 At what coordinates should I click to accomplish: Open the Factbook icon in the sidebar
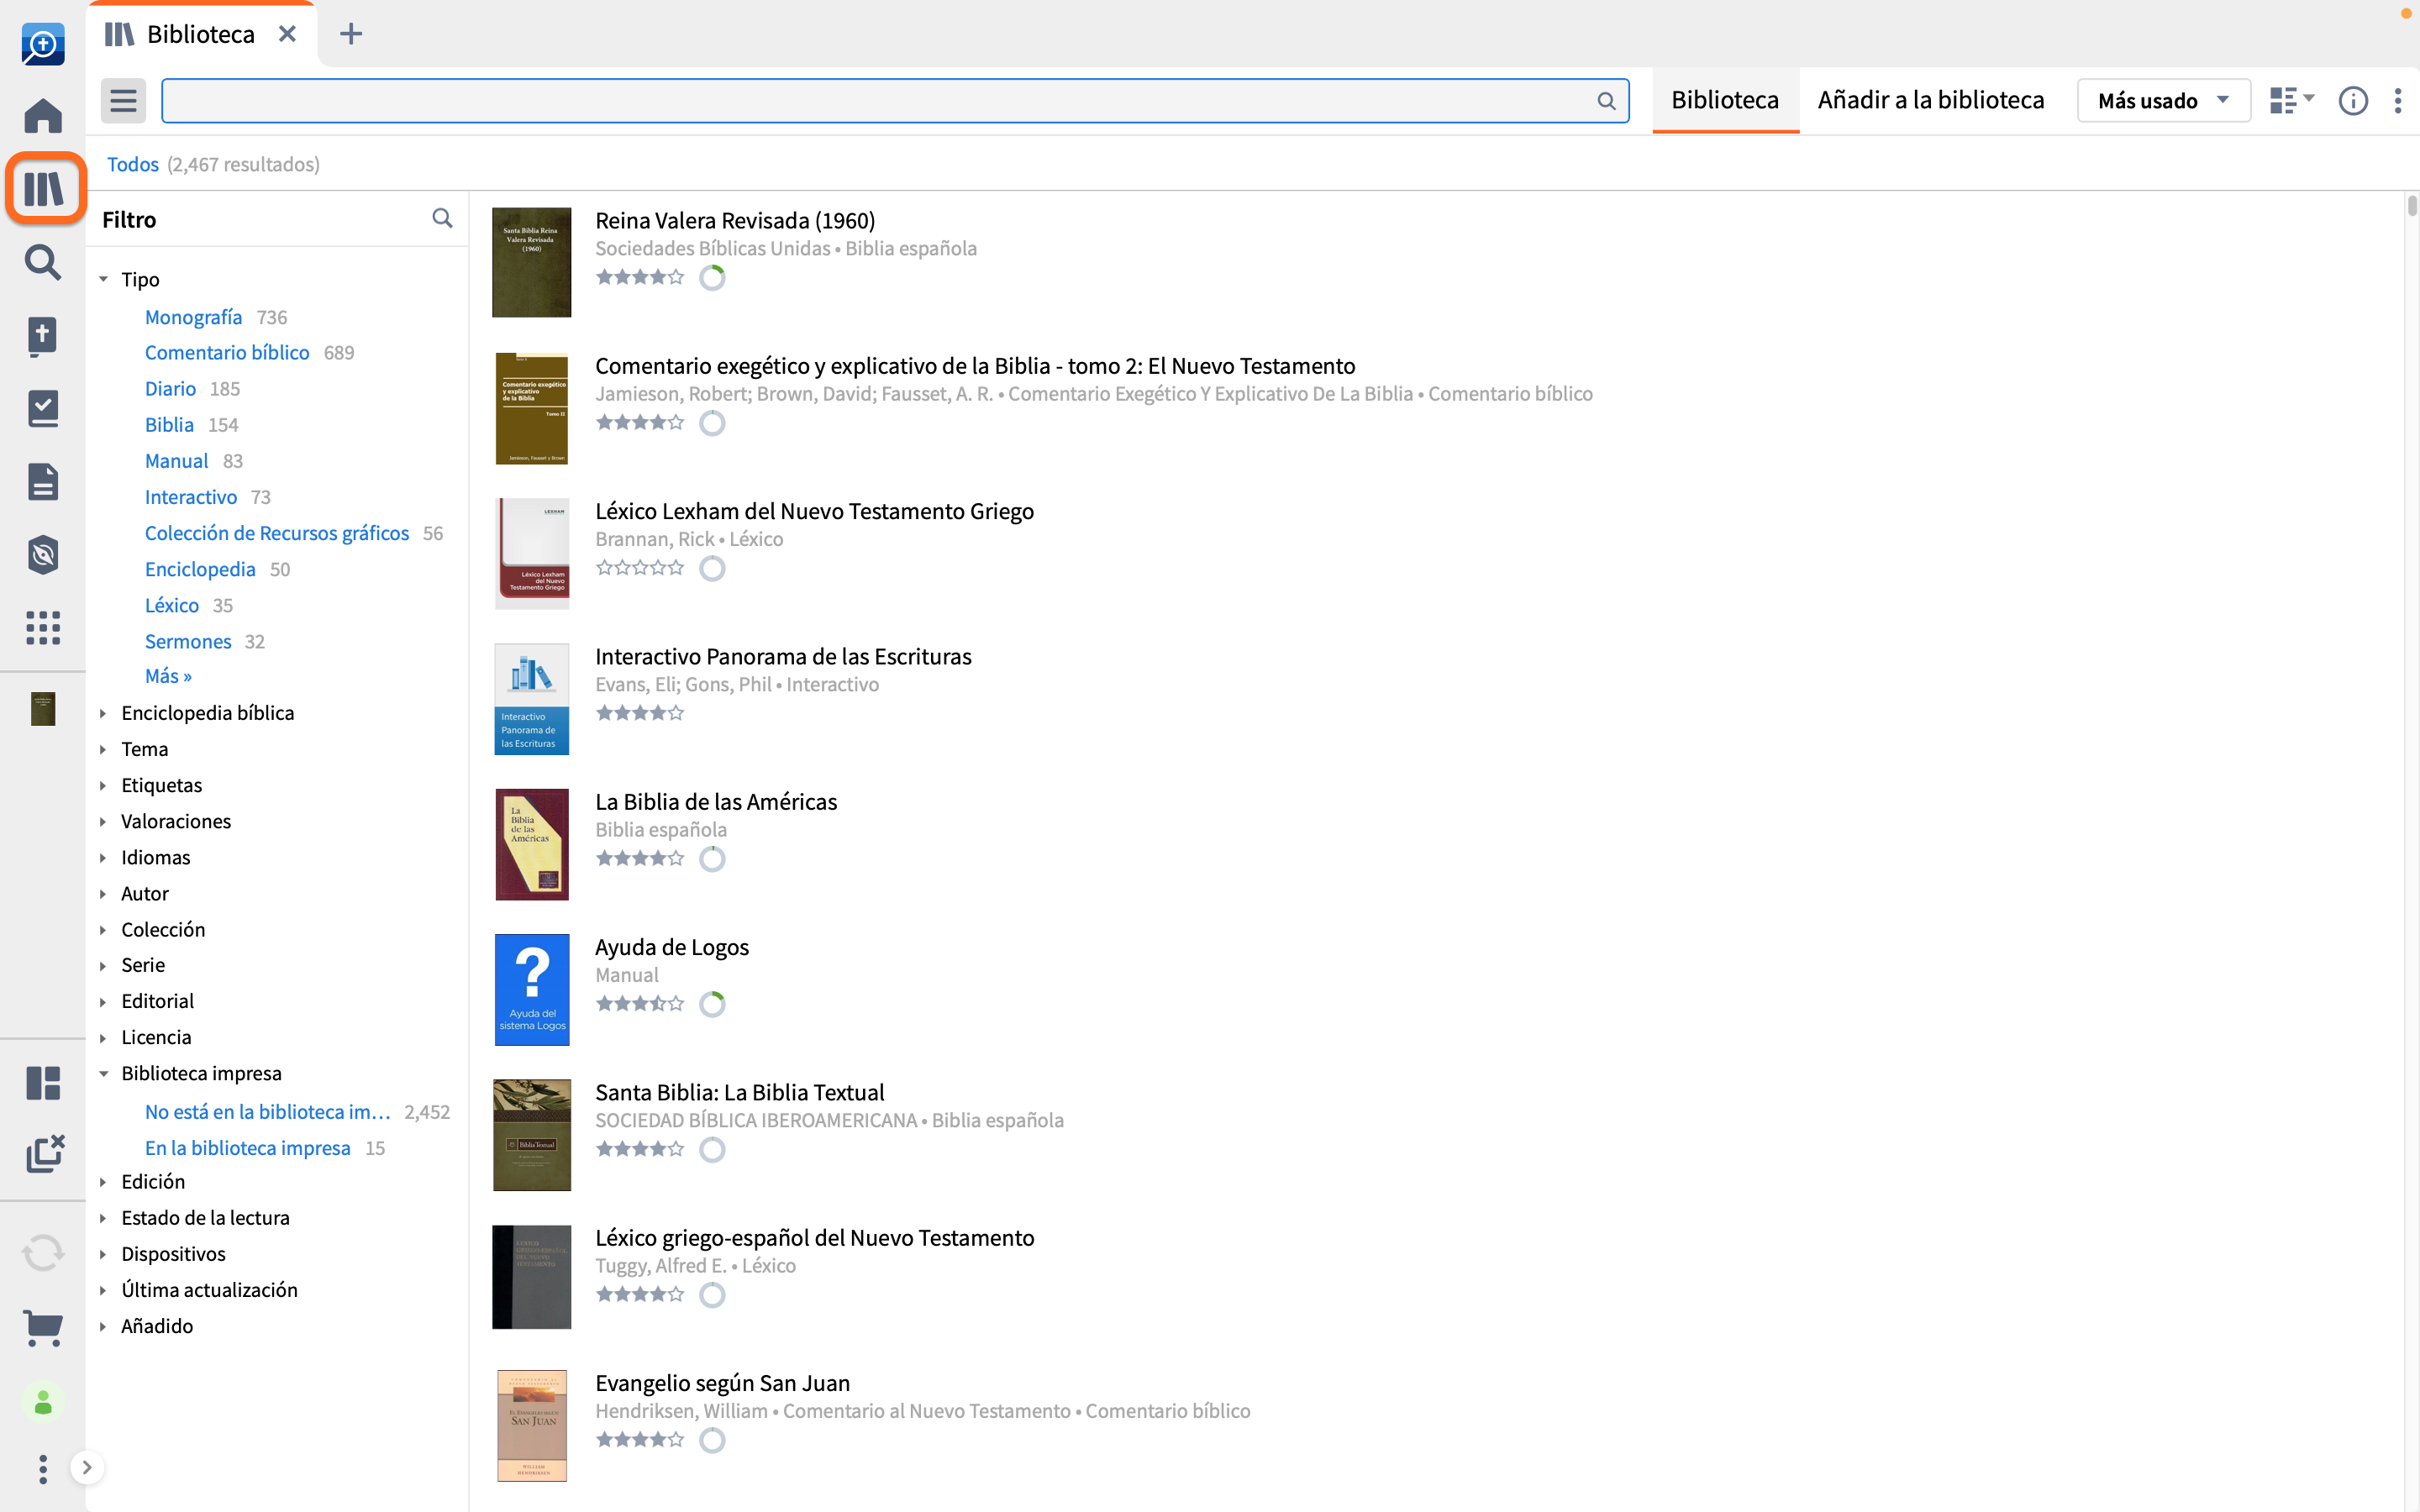click(43, 336)
